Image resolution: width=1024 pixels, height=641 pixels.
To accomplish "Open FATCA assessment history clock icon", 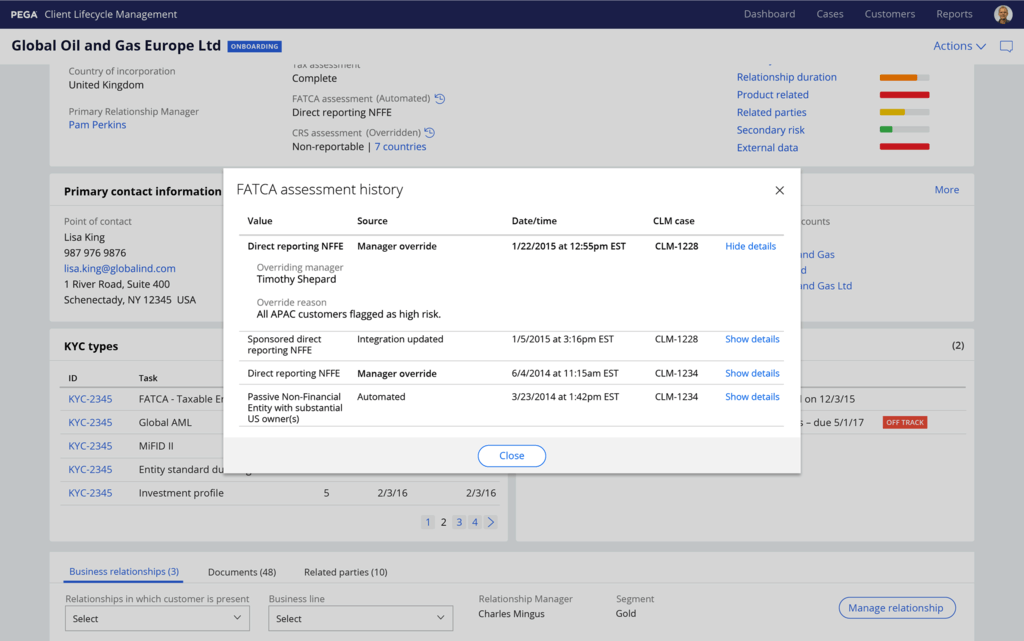I will click(x=440, y=99).
